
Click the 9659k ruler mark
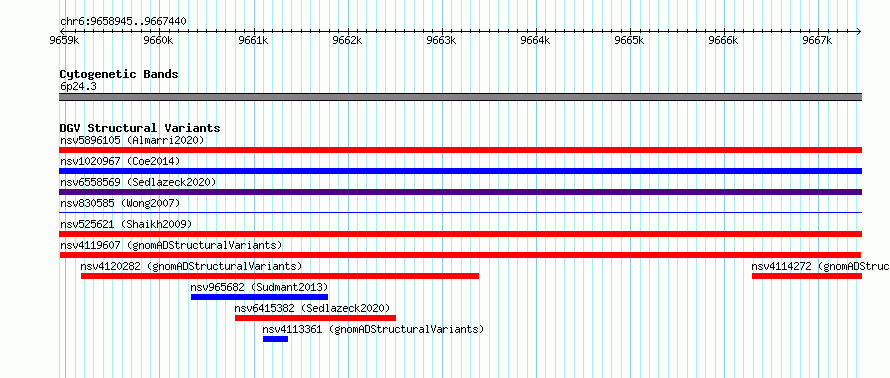click(x=64, y=41)
